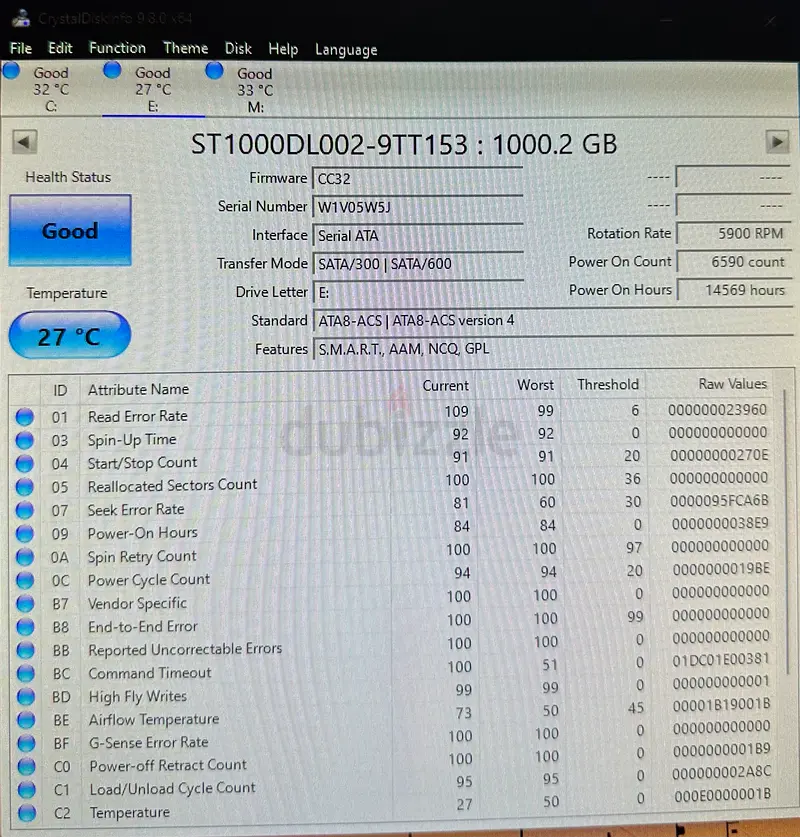Click the status icon for G-Sense Error Rate
Image resolution: width=800 pixels, height=837 pixels.
point(26,743)
